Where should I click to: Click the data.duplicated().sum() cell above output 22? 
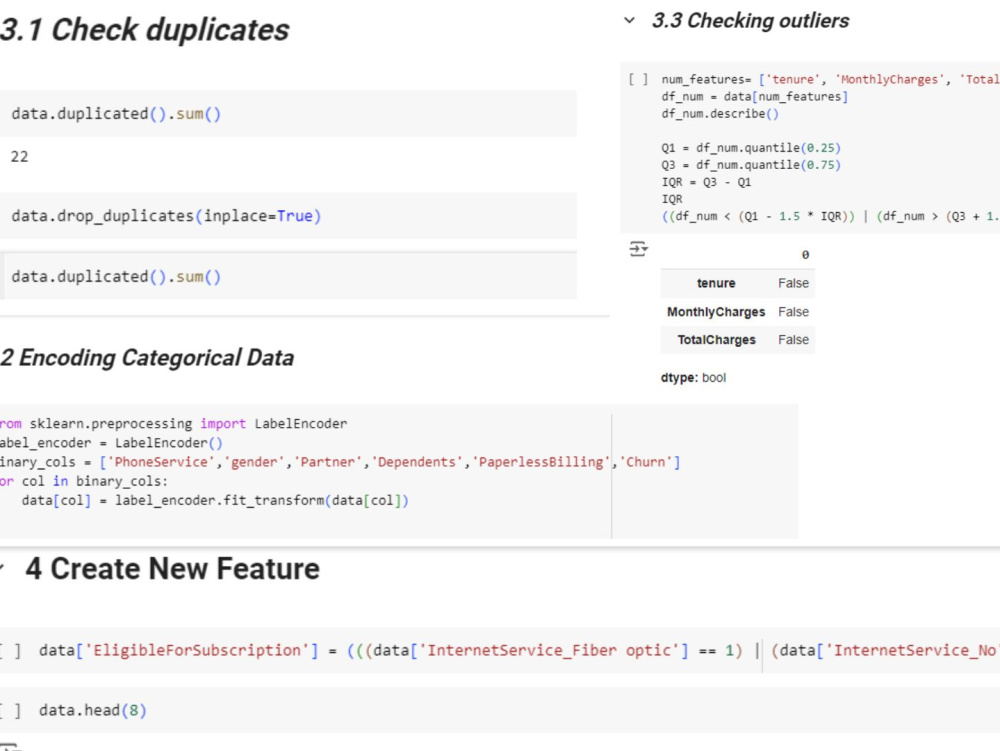[288, 114]
